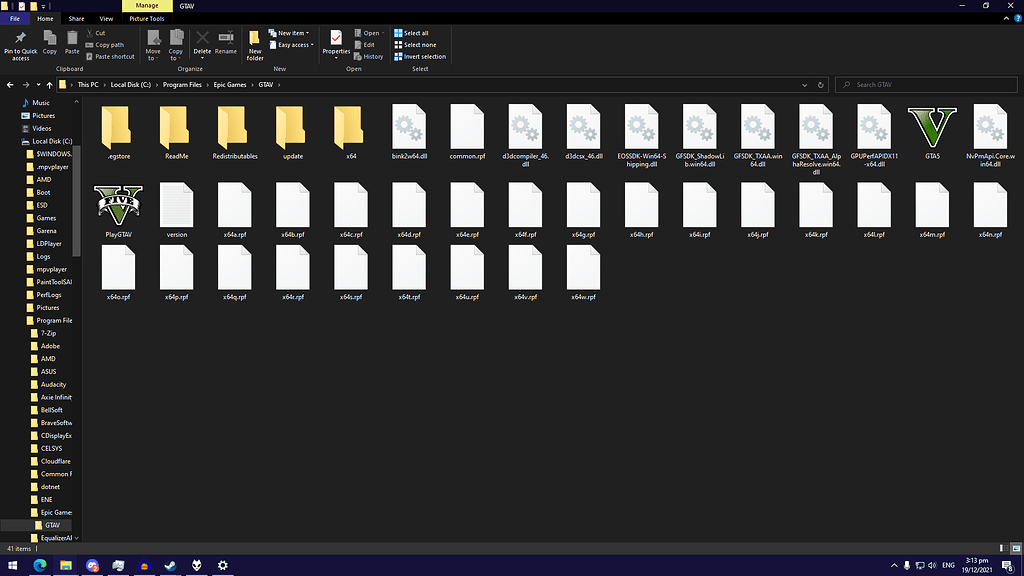Open the New item dropdown

[289, 31]
